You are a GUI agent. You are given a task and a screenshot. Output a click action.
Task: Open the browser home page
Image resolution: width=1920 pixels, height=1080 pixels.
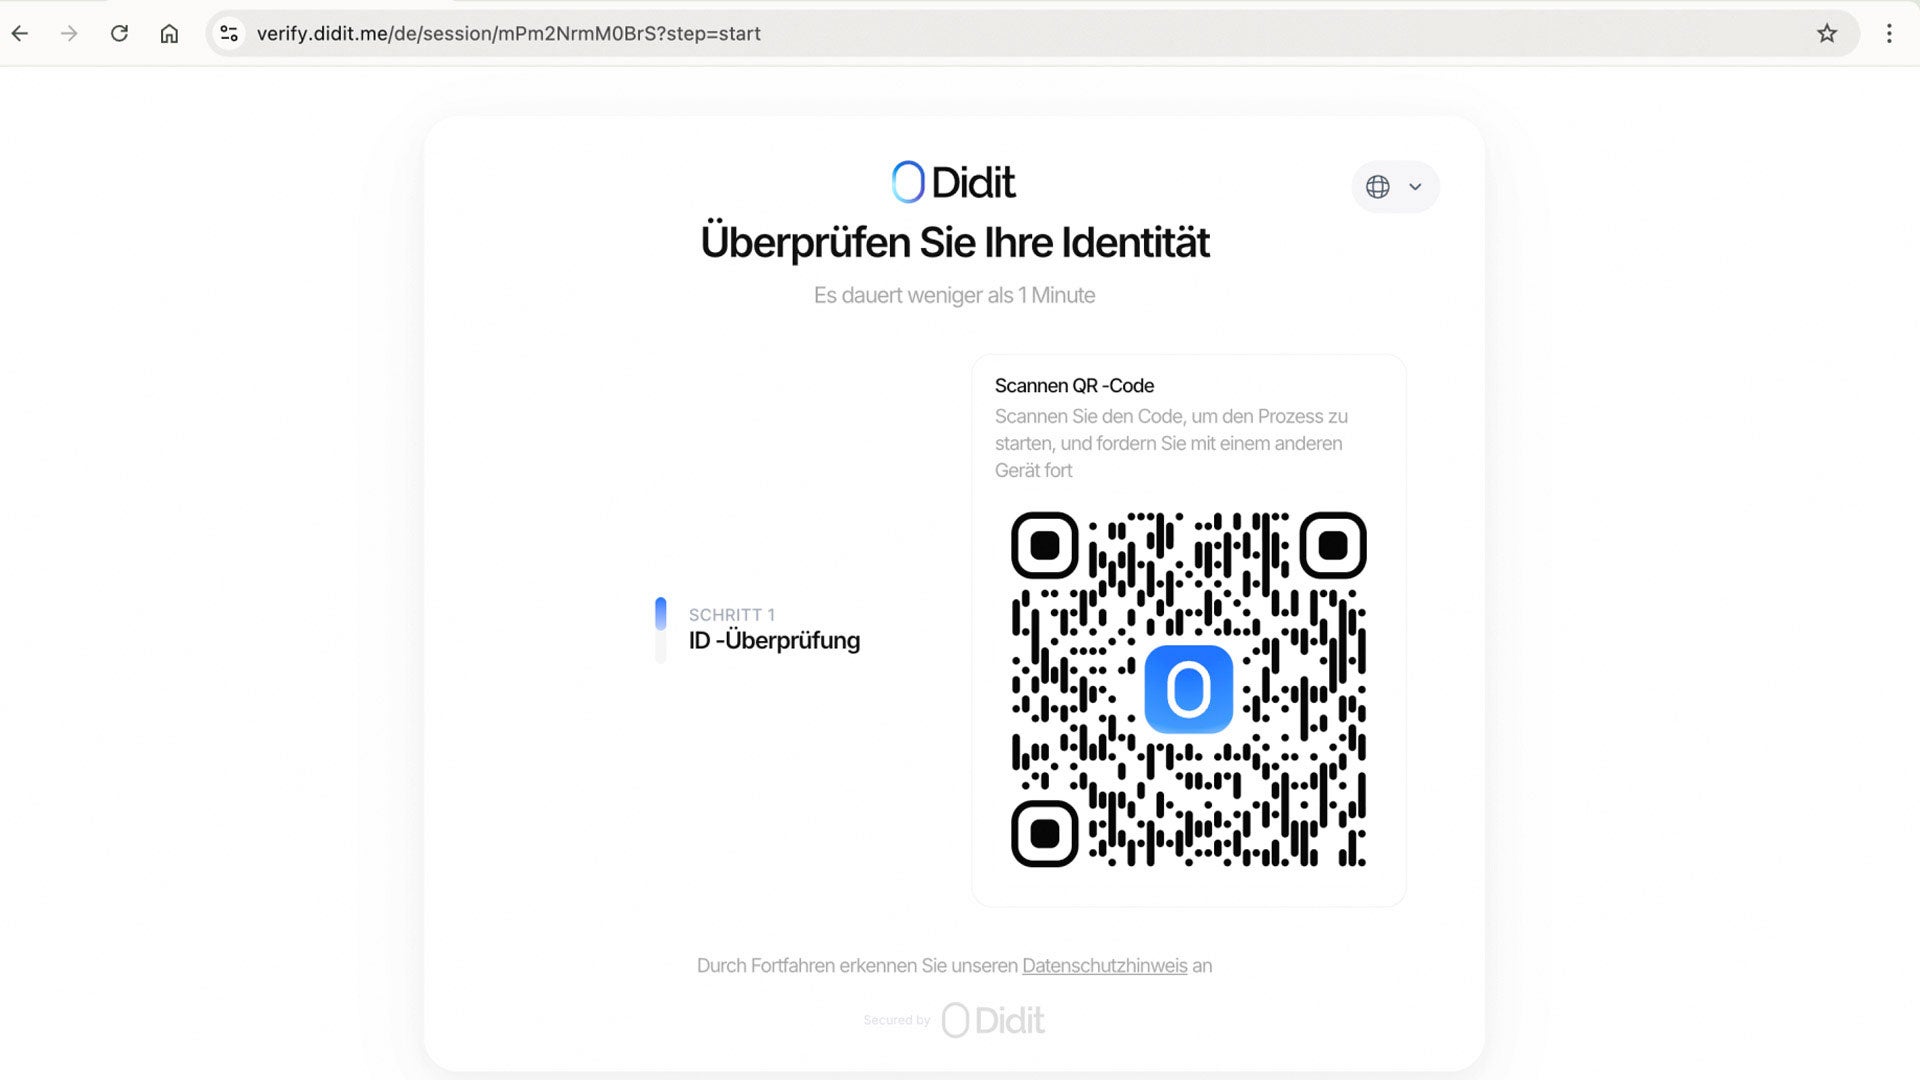pos(169,33)
